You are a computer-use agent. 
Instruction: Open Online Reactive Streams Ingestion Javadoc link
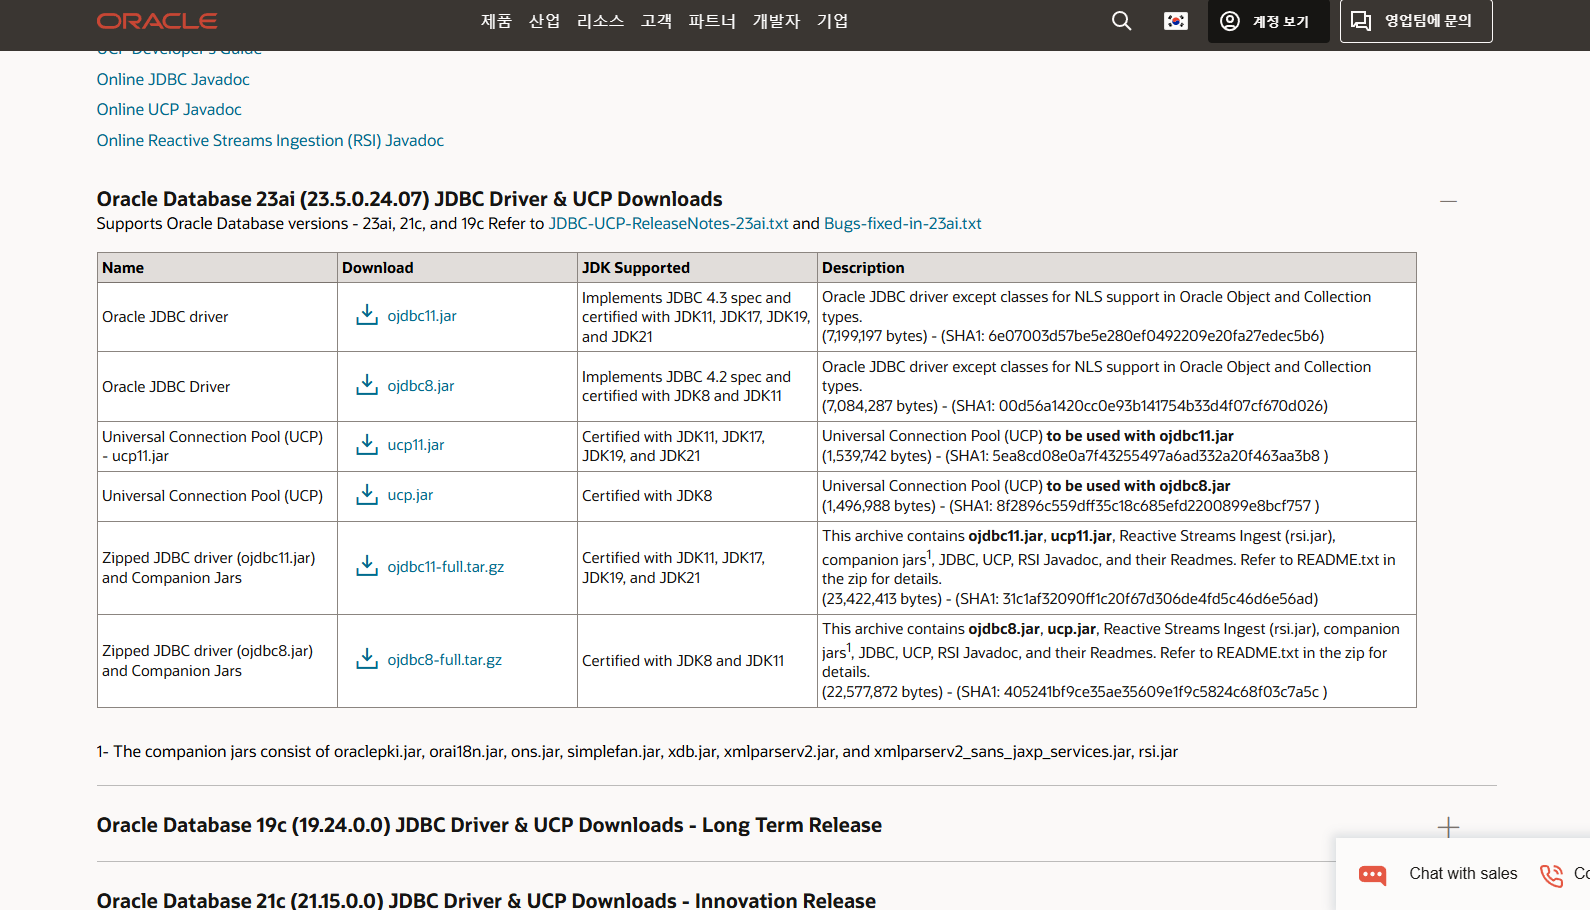click(x=270, y=140)
